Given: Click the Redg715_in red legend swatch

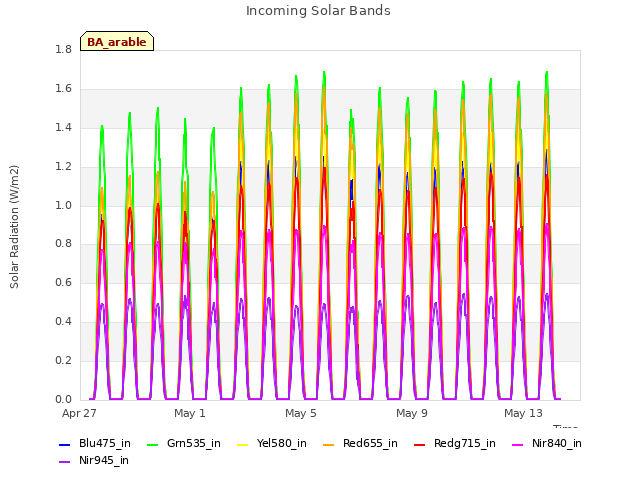Looking at the screenshot, I should point(420,445).
